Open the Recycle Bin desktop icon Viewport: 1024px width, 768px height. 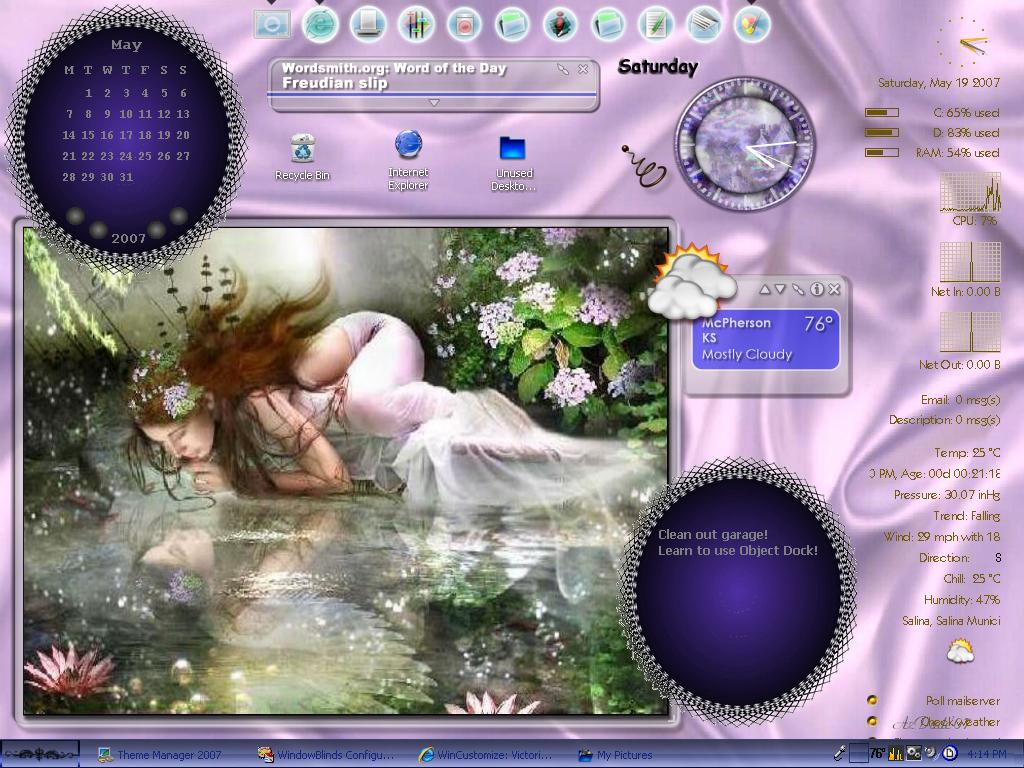[x=302, y=157]
